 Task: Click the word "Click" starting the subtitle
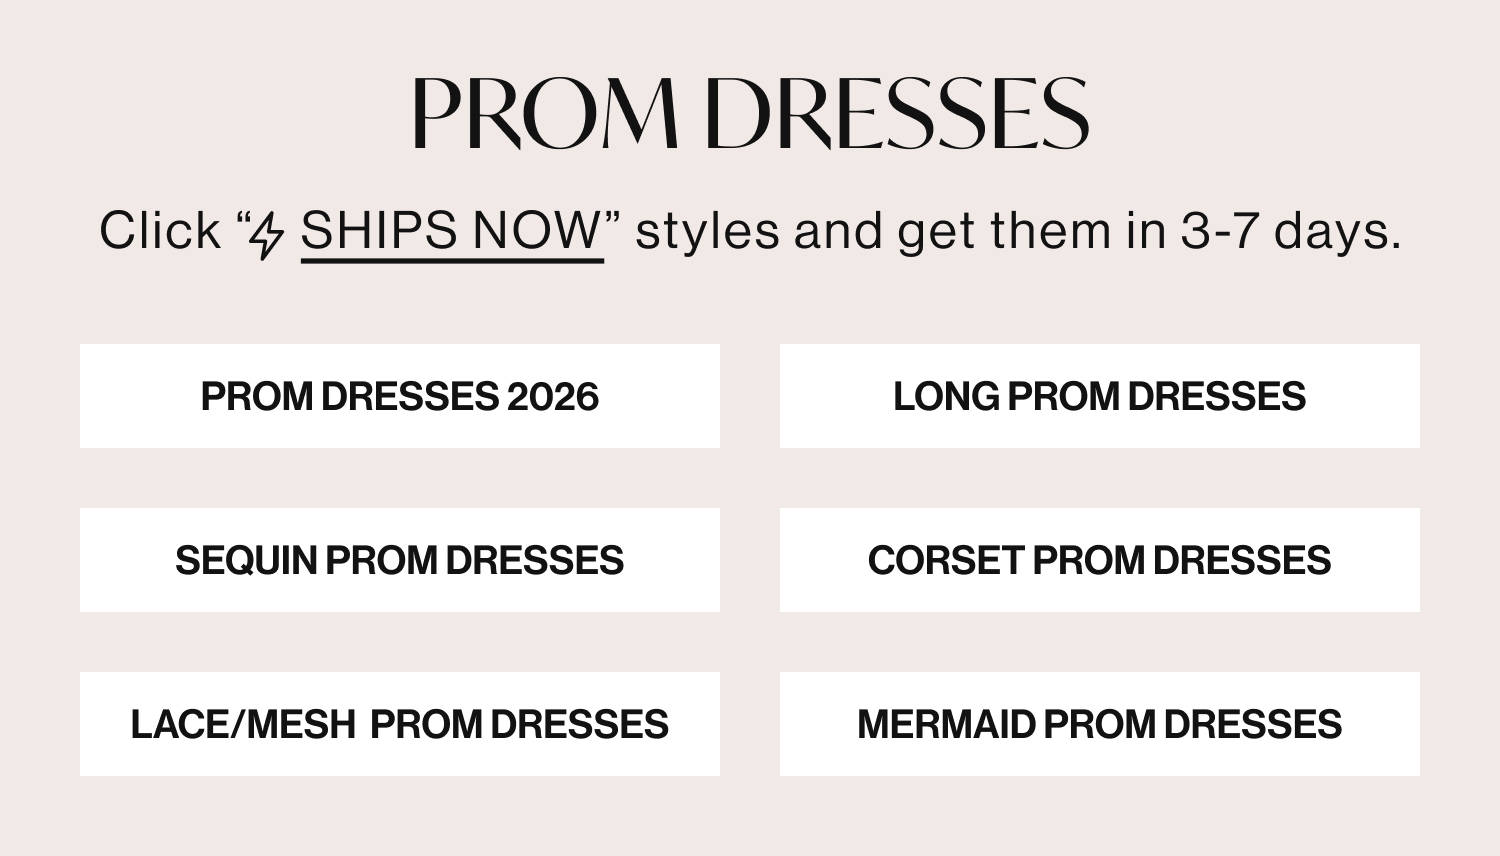click(160, 231)
